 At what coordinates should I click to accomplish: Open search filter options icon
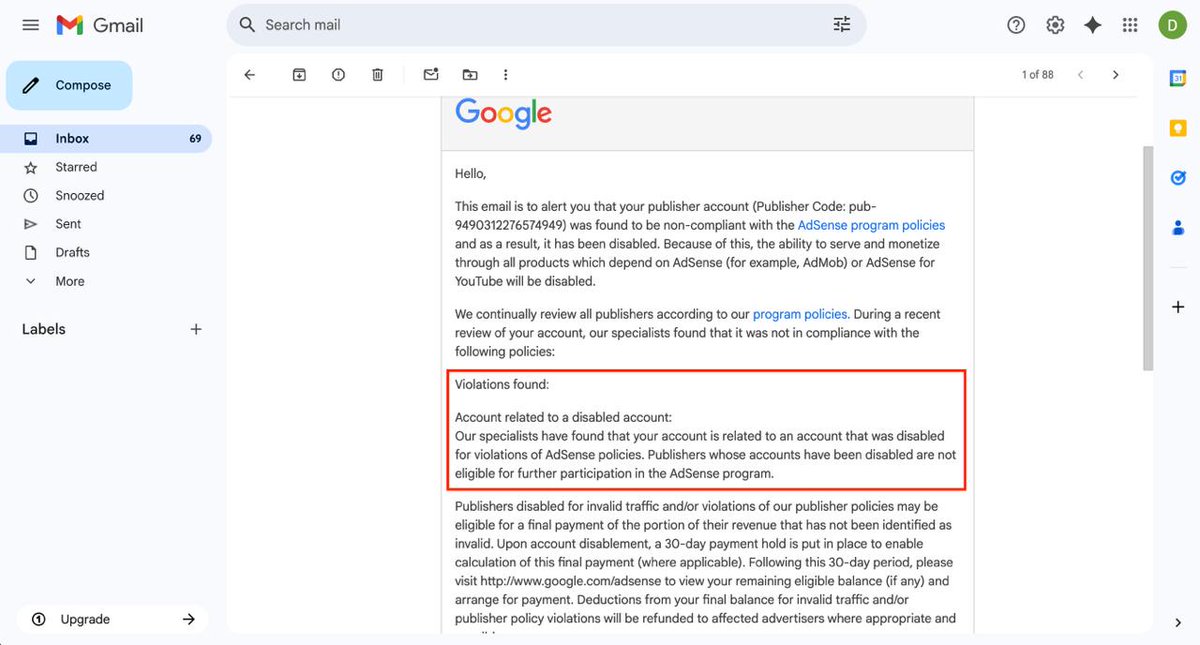coord(842,25)
